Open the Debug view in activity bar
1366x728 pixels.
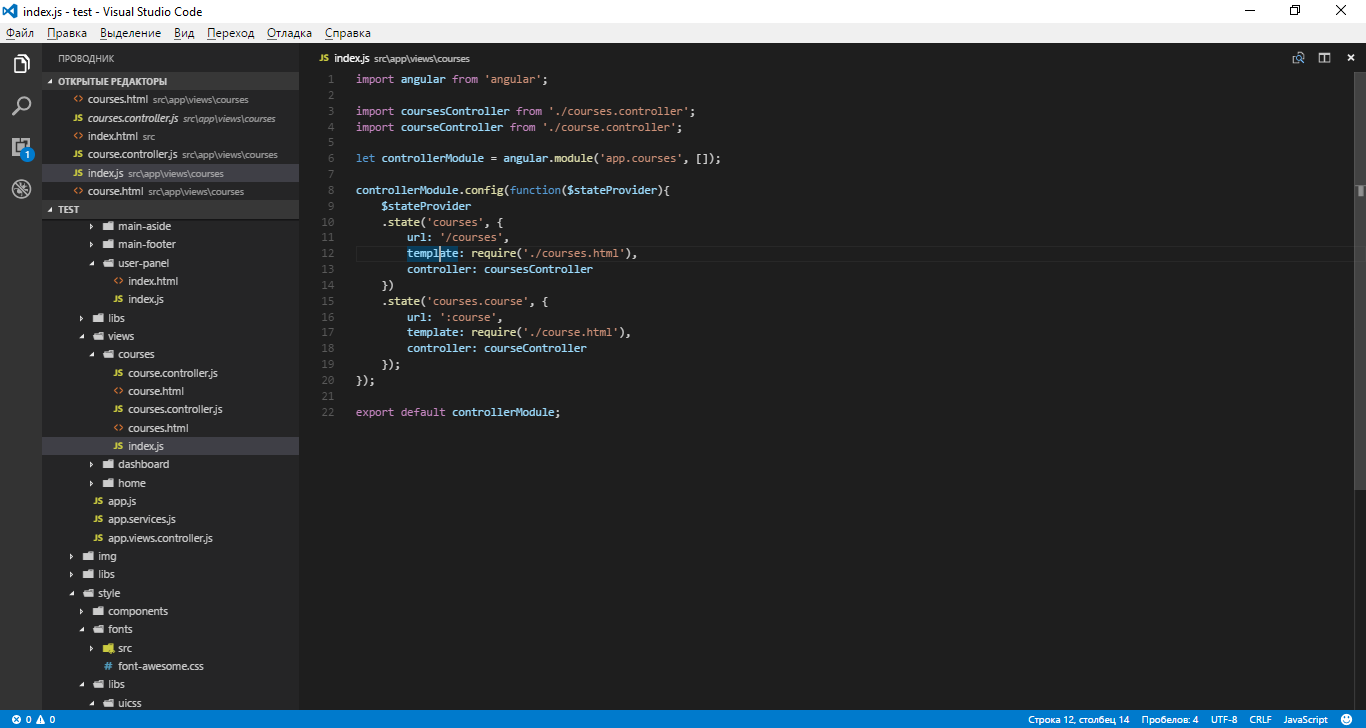pos(21,189)
